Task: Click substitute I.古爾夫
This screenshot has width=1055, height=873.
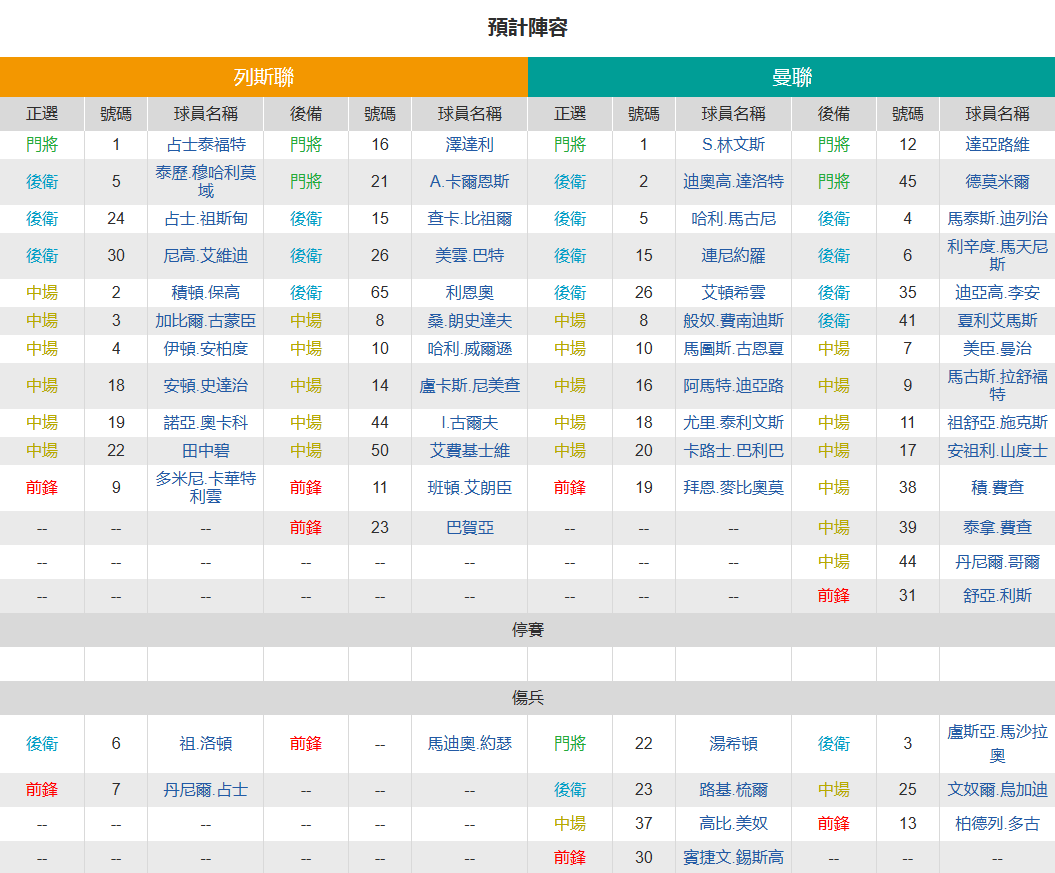Action: (470, 422)
